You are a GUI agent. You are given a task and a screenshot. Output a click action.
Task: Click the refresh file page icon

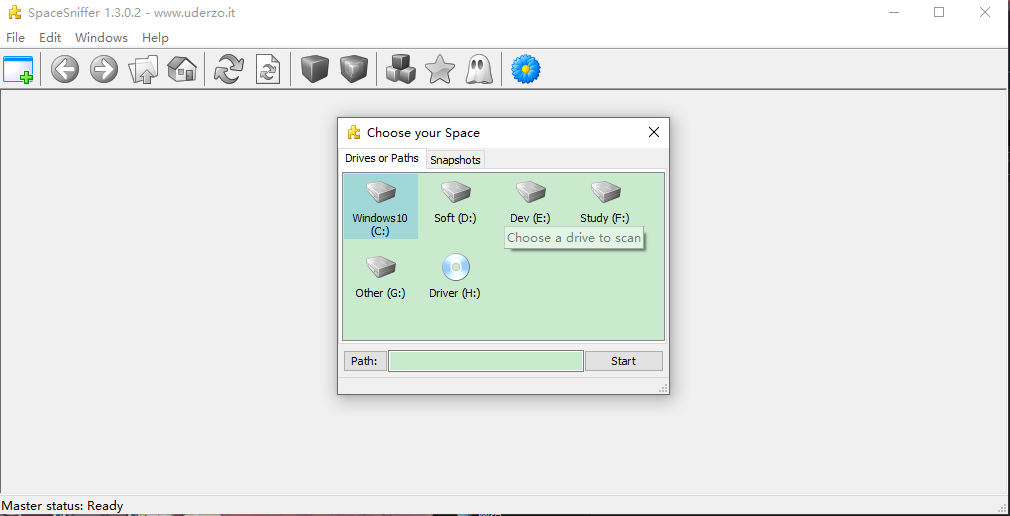point(268,69)
